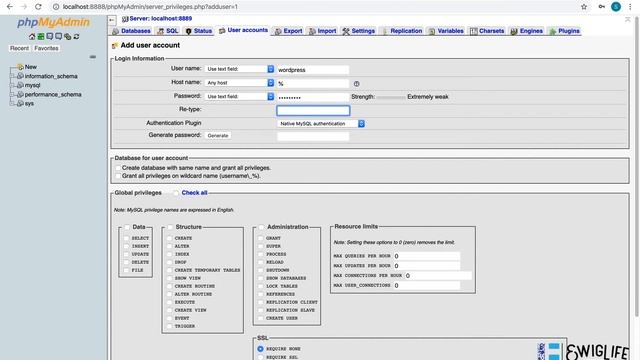Click the sys database icon
Viewport: 640px width, 360px height.
pyautogui.click(x=20, y=103)
